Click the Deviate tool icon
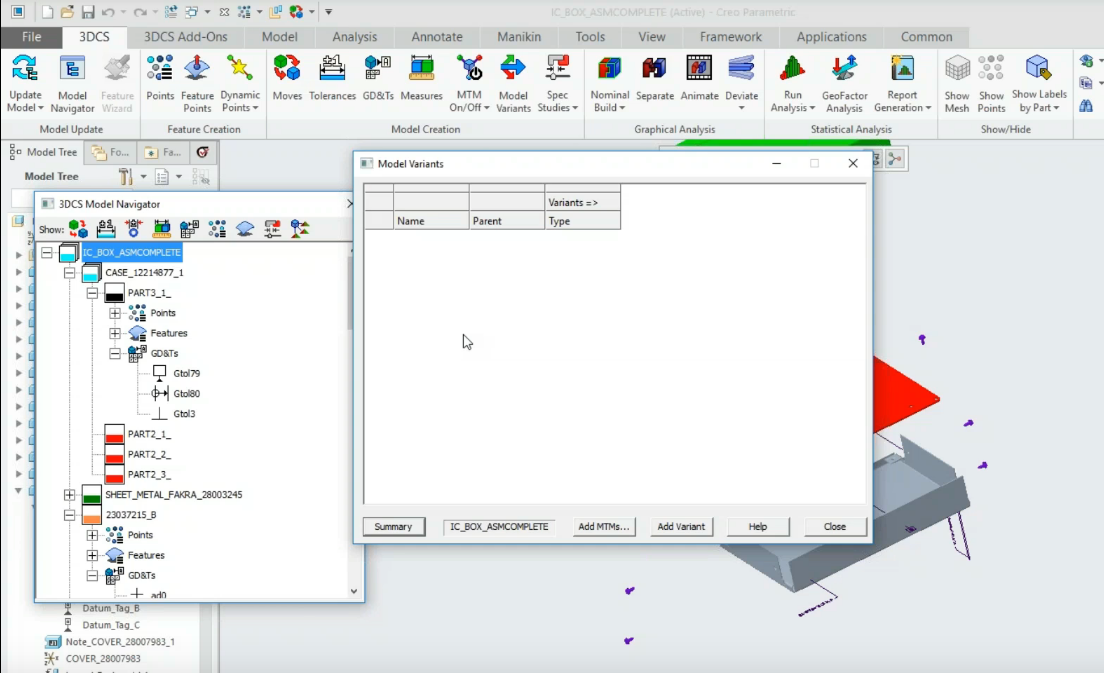This screenshot has width=1104, height=673. tap(741, 70)
